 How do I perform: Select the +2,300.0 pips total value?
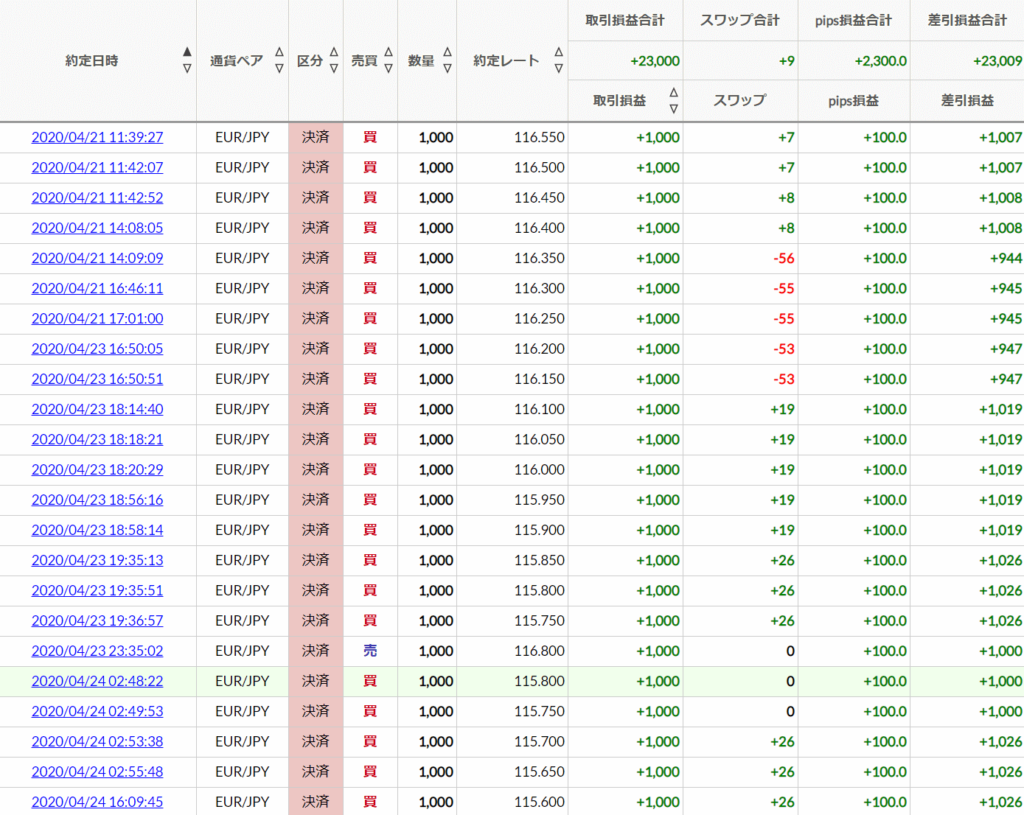[881, 61]
